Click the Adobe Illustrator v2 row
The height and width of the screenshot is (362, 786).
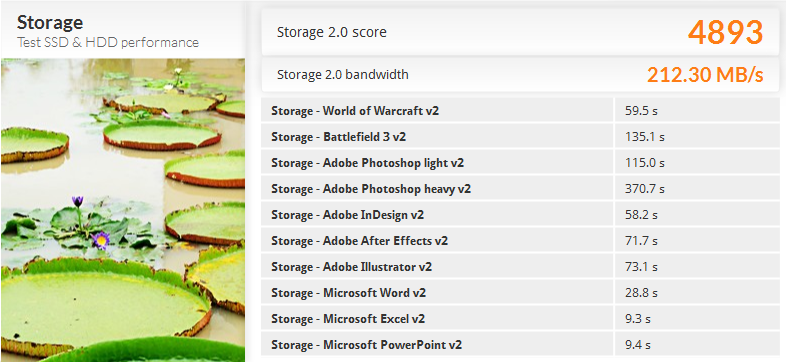click(520, 267)
